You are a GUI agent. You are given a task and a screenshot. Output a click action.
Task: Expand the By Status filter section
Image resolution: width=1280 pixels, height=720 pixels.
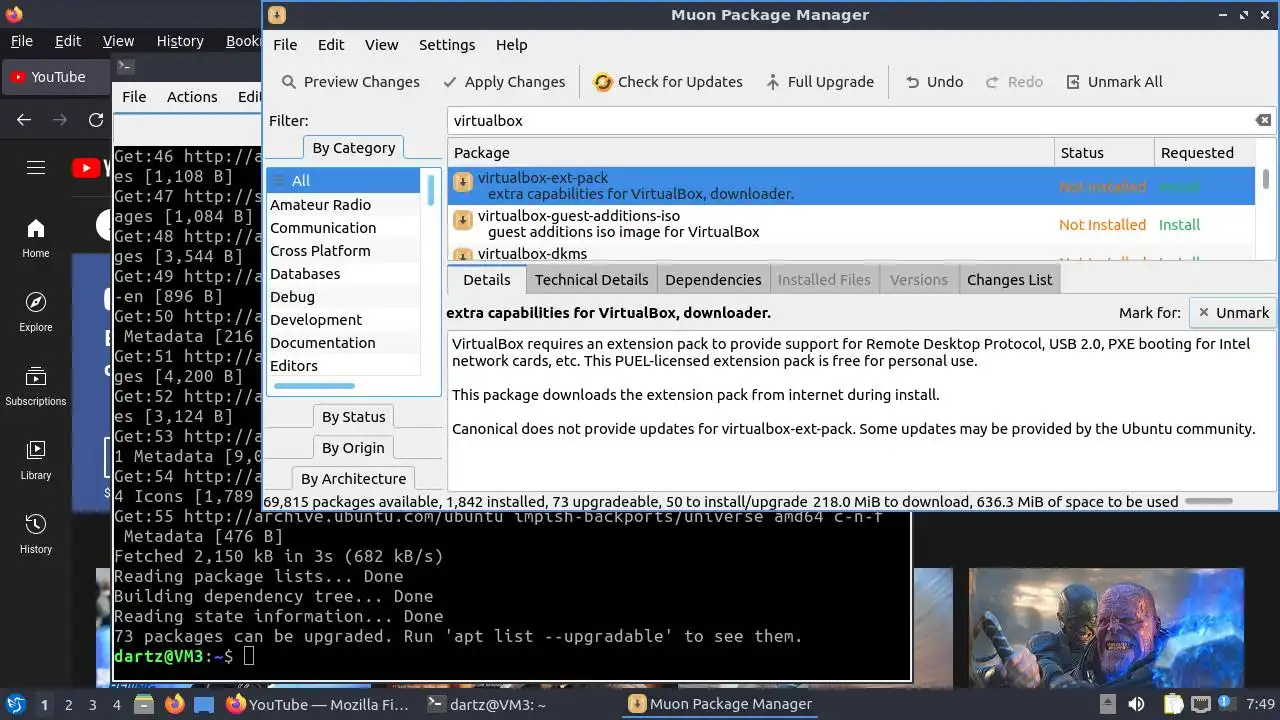[353, 417]
